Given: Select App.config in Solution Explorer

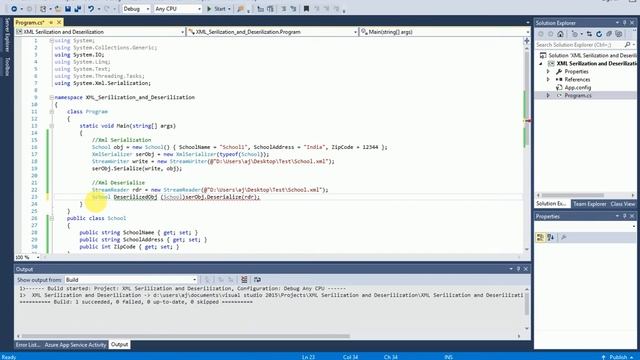Looking at the screenshot, I should (x=578, y=87).
